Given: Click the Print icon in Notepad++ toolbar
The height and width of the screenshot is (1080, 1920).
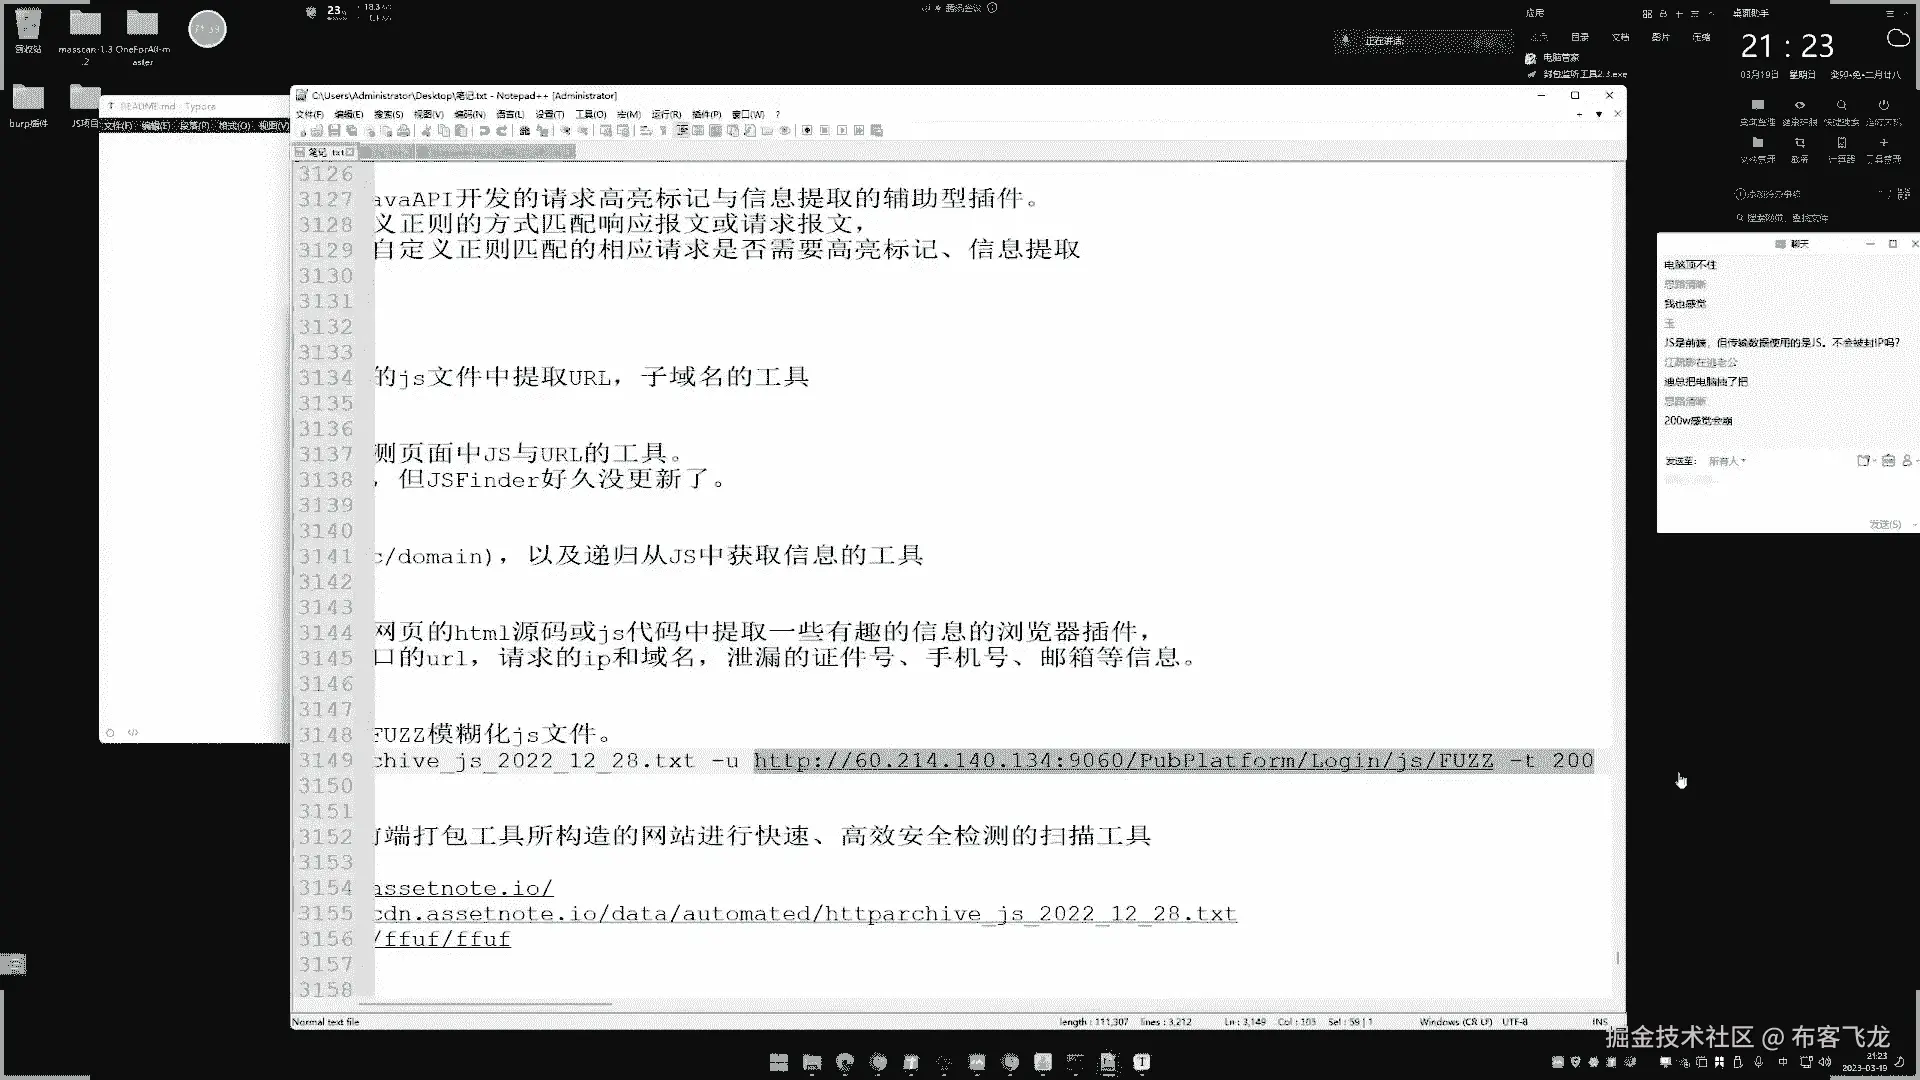Looking at the screenshot, I should pos(403,131).
